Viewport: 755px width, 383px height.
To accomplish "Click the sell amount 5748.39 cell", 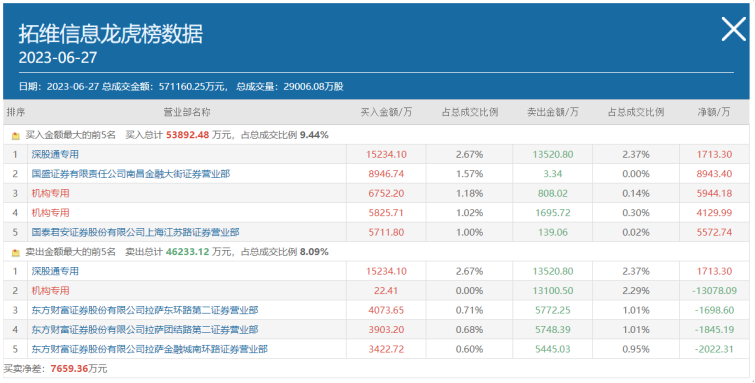I will (553, 330).
